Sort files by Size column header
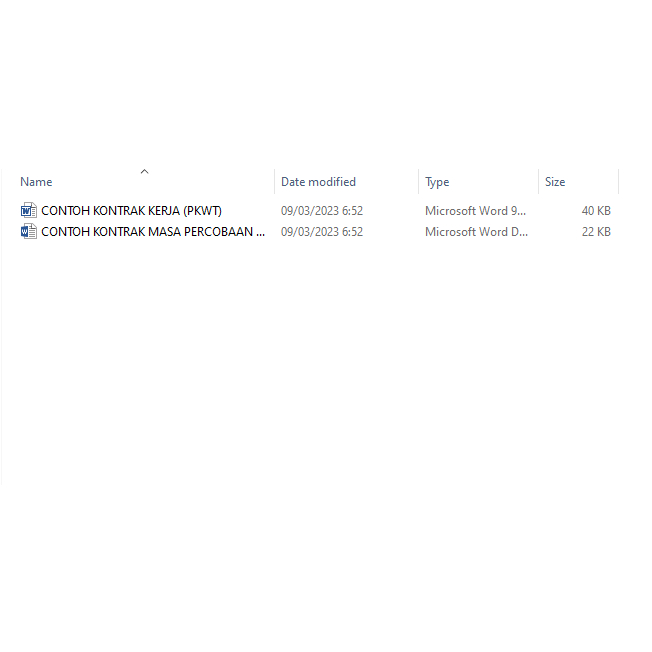The image size is (652, 652). [555, 182]
